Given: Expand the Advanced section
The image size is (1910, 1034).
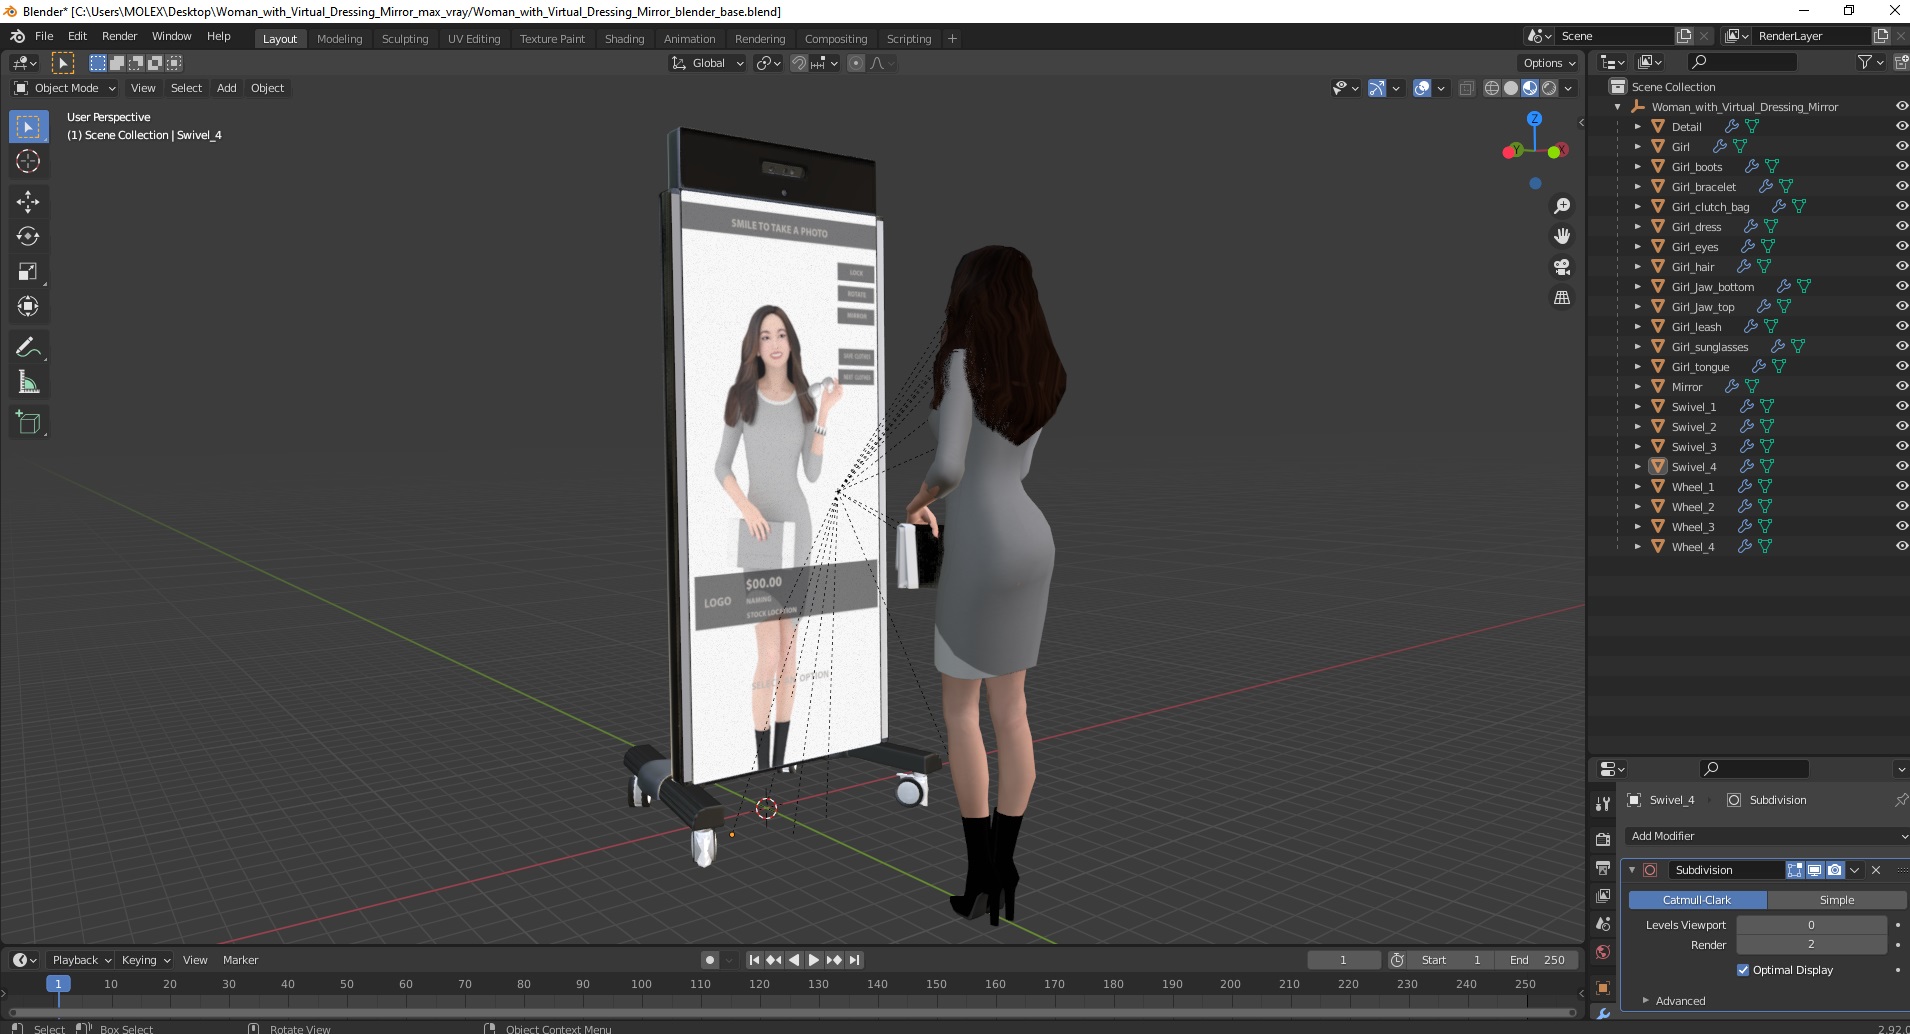Looking at the screenshot, I should (1680, 1001).
